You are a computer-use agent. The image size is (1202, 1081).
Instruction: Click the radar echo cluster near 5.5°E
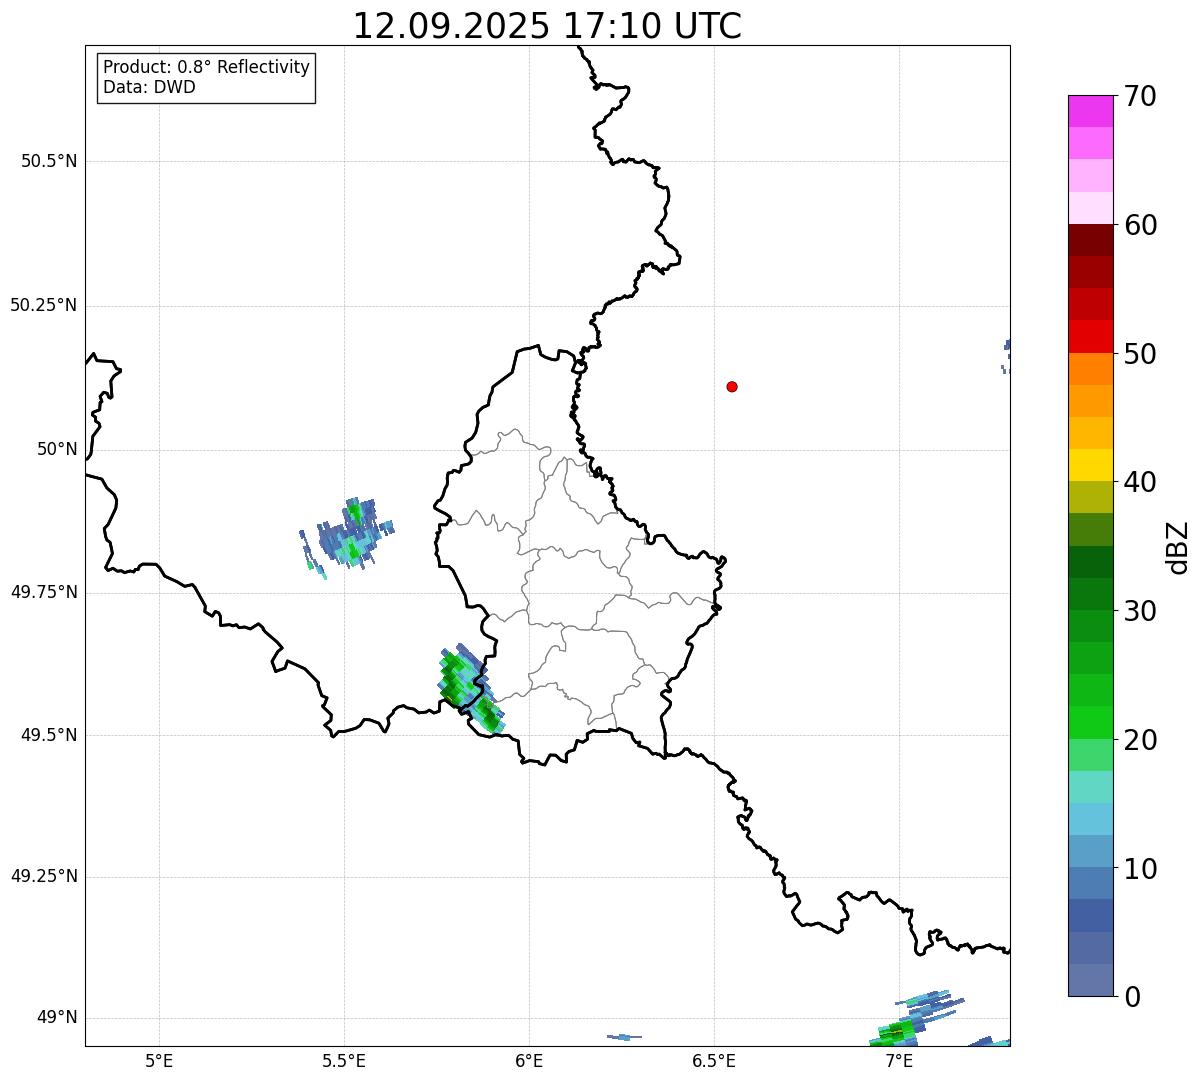pos(347,536)
